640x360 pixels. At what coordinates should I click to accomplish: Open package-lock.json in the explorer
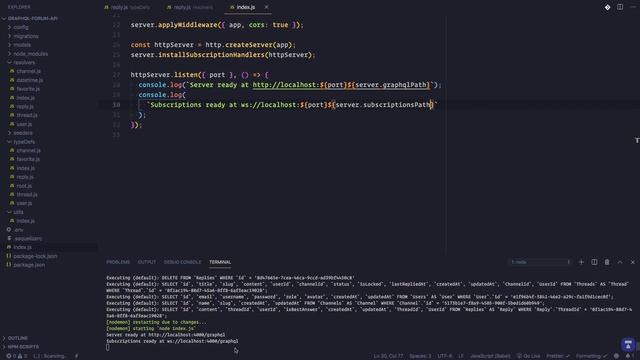pos(35,256)
